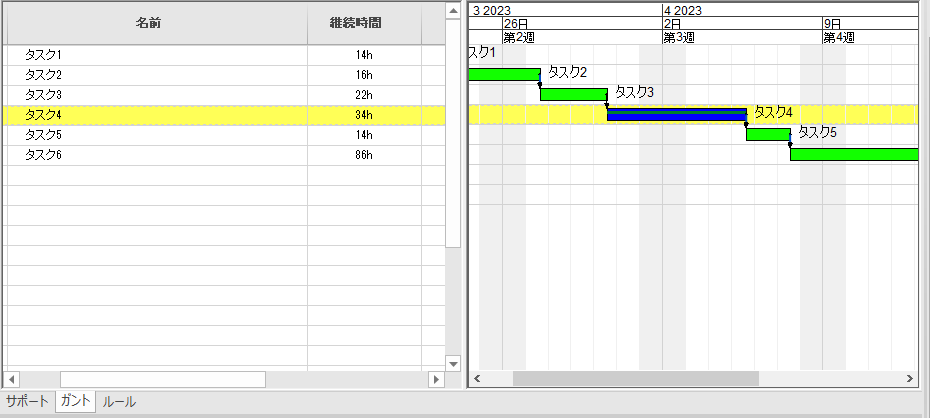The height and width of the screenshot is (418, 930).
Task: Click the タスク3 label in the chart
Action: (634, 92)
